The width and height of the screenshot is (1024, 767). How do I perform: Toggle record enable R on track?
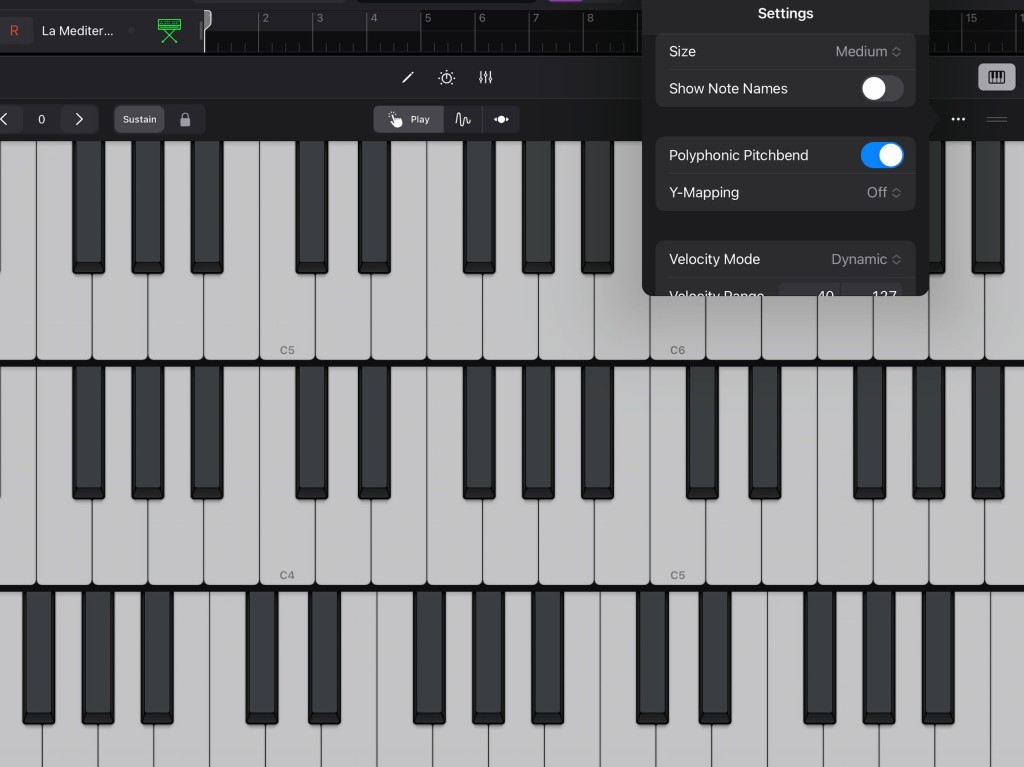point(14,31)
